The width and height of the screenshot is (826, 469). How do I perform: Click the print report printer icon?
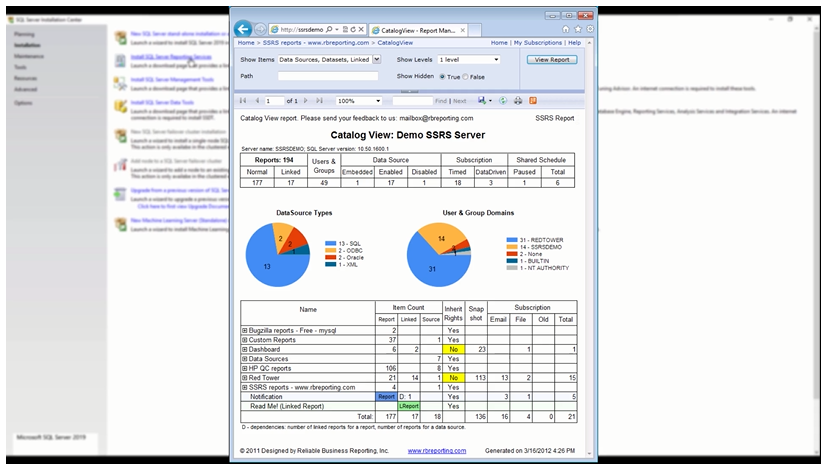(518, 100)
